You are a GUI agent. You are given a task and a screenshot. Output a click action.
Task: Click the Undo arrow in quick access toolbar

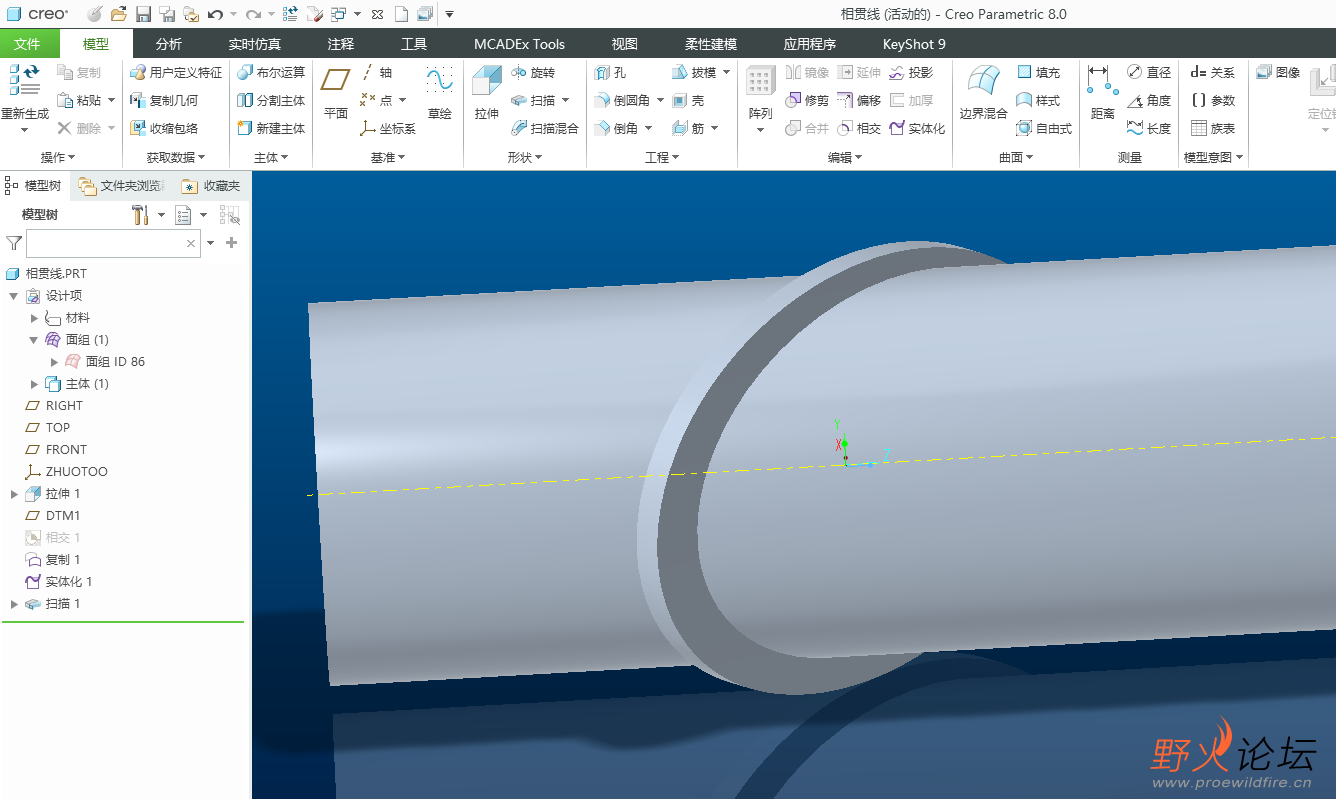[x=215, y=14]
